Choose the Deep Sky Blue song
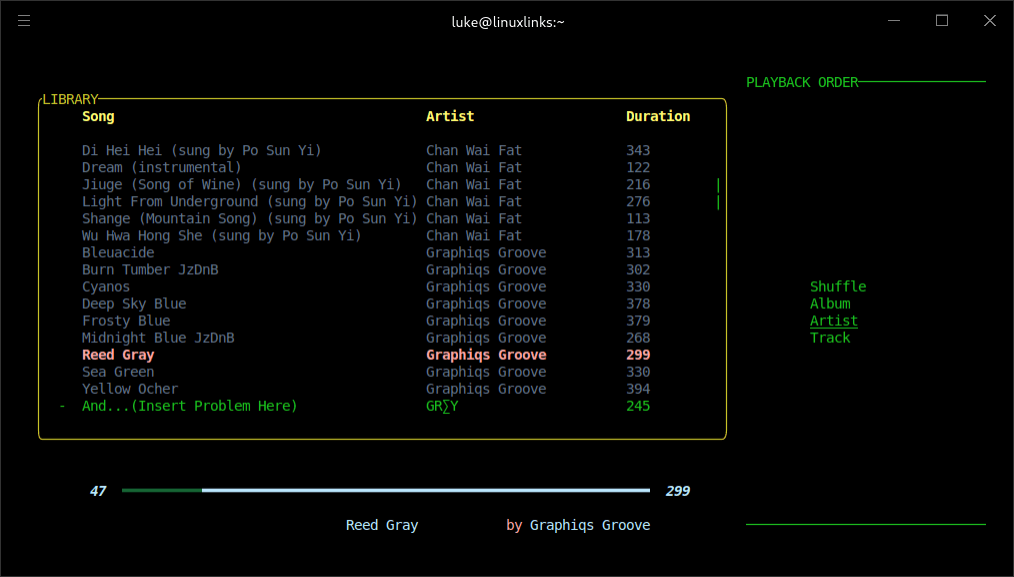The image size is (1014, 577). (x=134, y=304)
